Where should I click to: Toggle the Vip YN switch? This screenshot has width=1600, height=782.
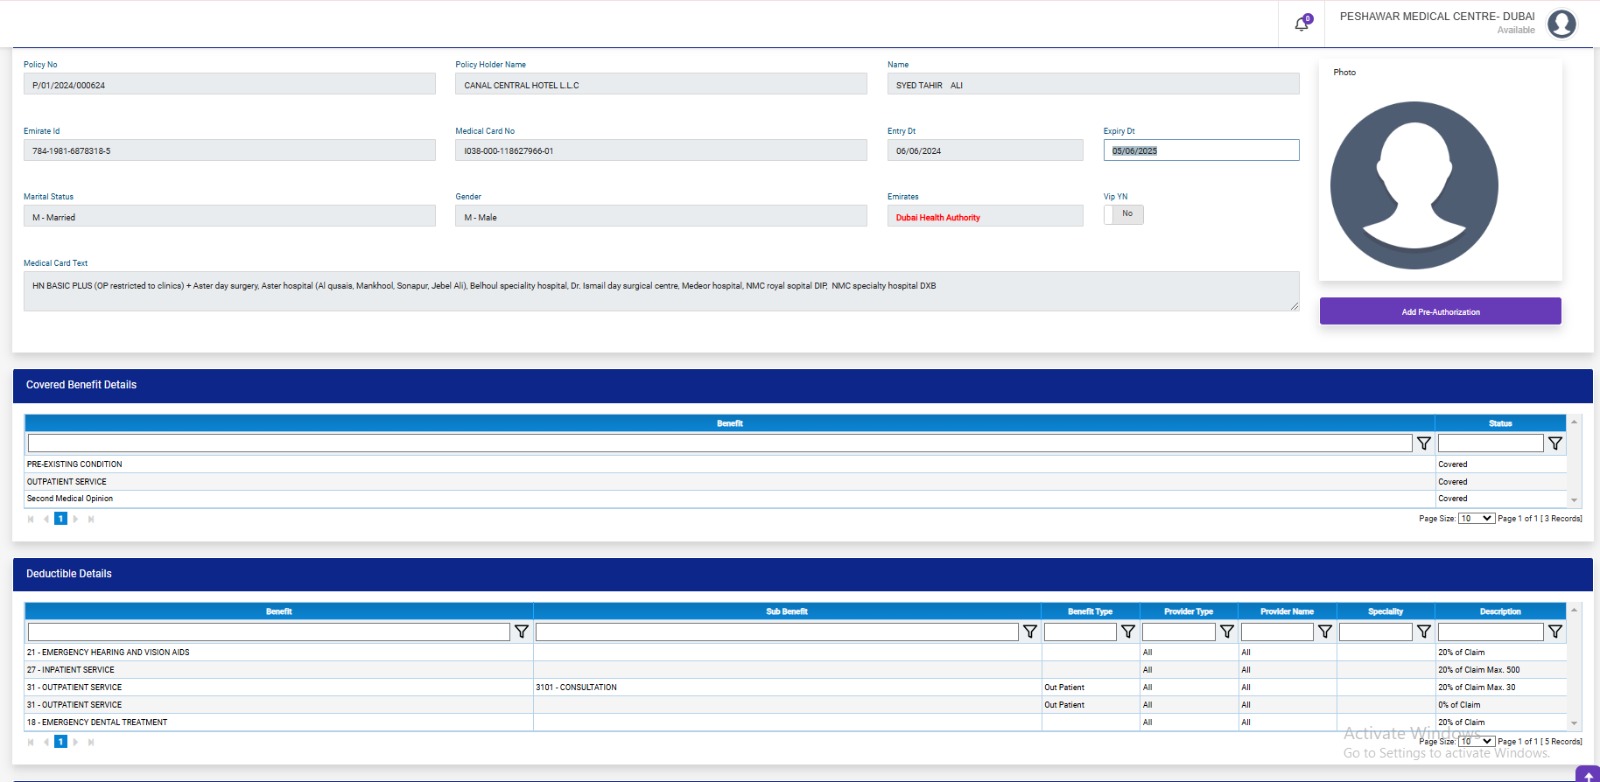1123,214
